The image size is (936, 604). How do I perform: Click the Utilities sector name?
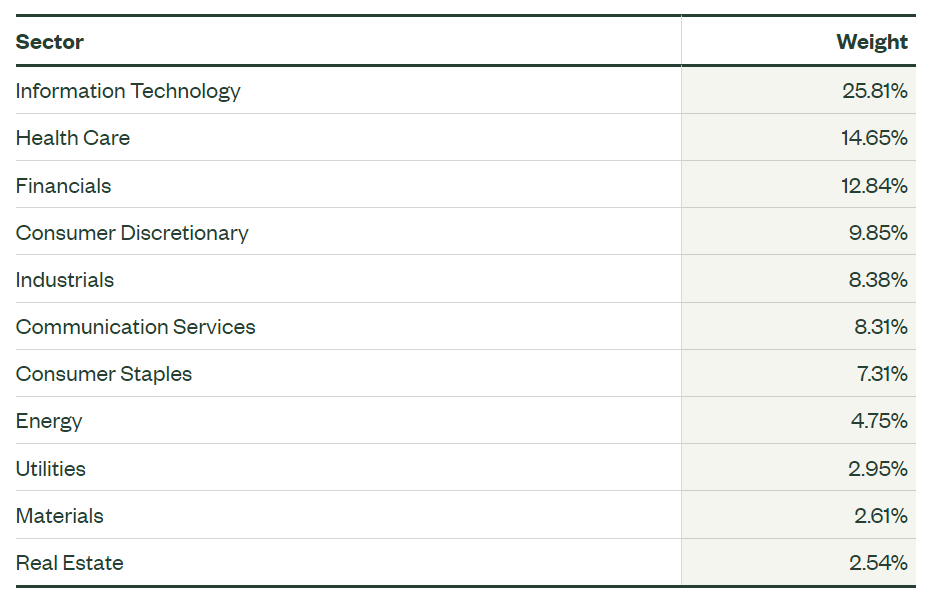tap(51, 469)
